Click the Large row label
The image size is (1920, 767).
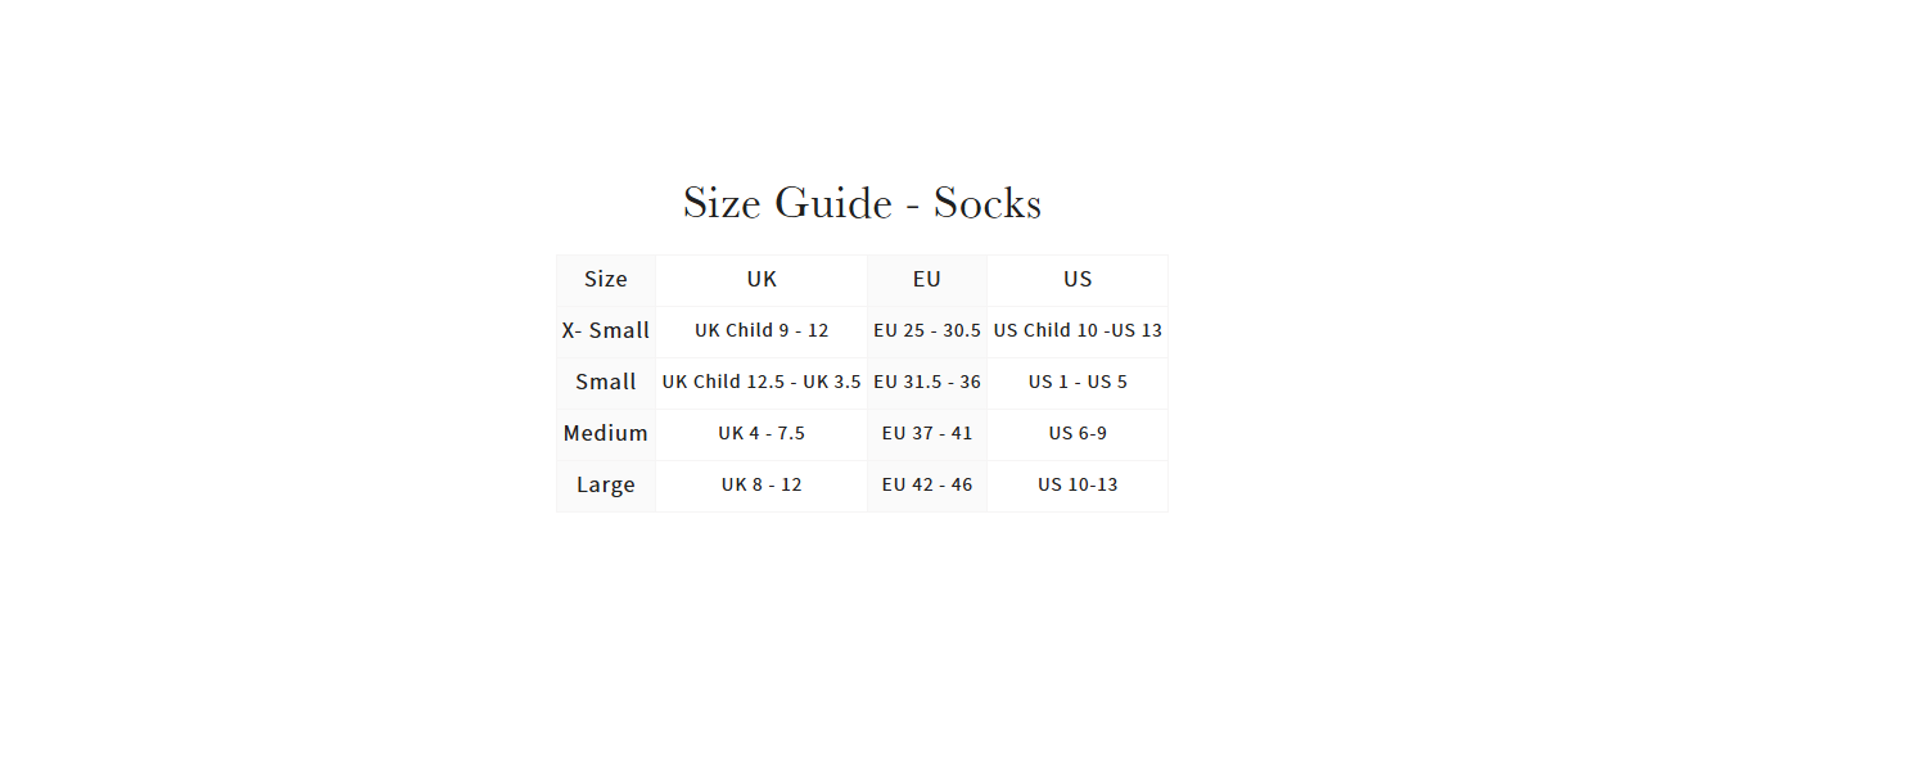606,486
